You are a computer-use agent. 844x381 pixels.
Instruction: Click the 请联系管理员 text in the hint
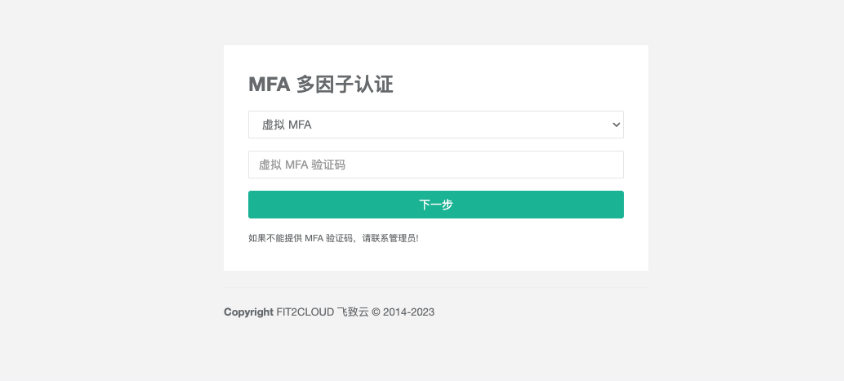[390, 238]
